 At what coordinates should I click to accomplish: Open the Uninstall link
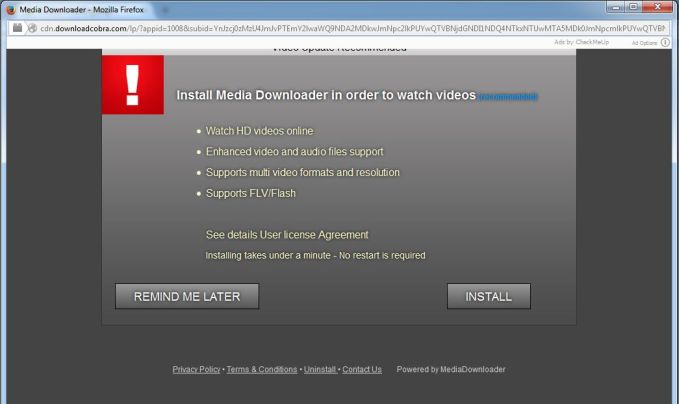point(320,369)
